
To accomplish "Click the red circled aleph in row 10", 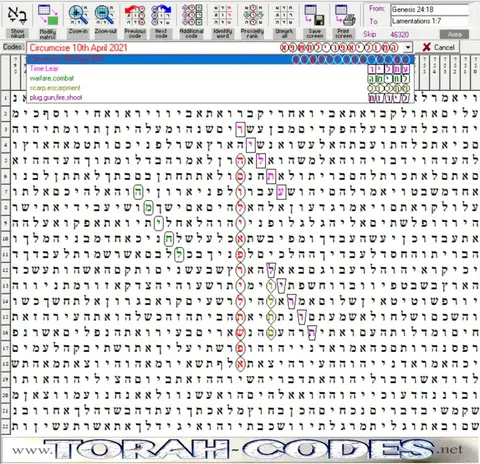I will 240,239.
